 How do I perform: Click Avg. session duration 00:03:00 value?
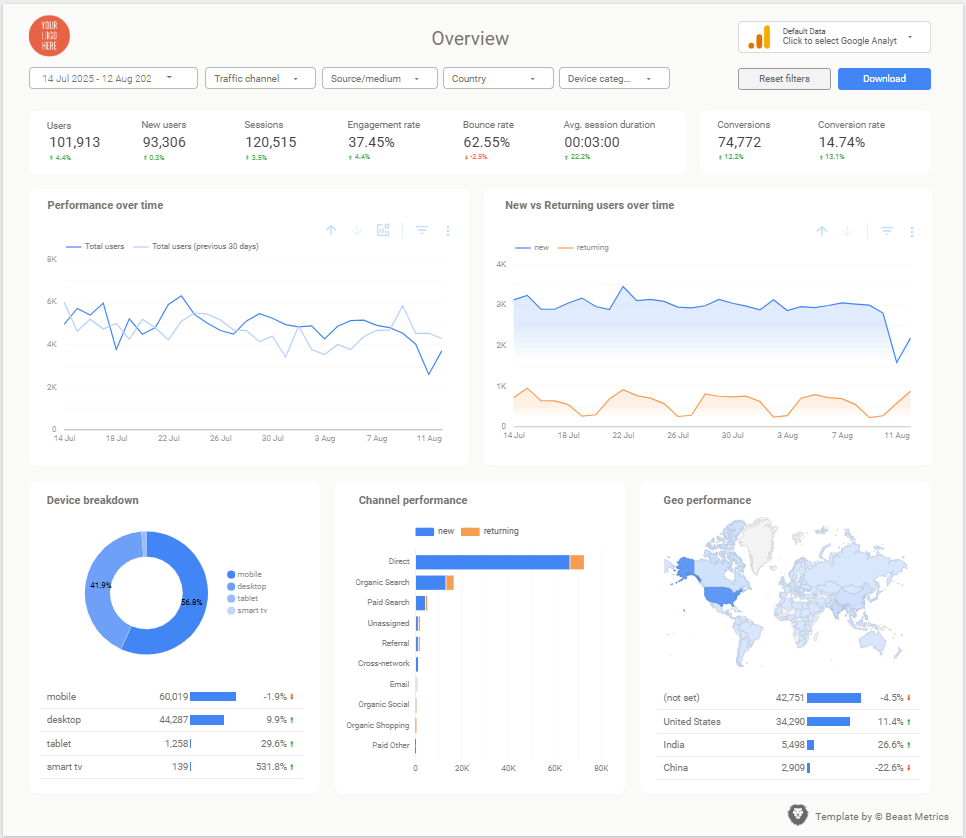(592, 142)
